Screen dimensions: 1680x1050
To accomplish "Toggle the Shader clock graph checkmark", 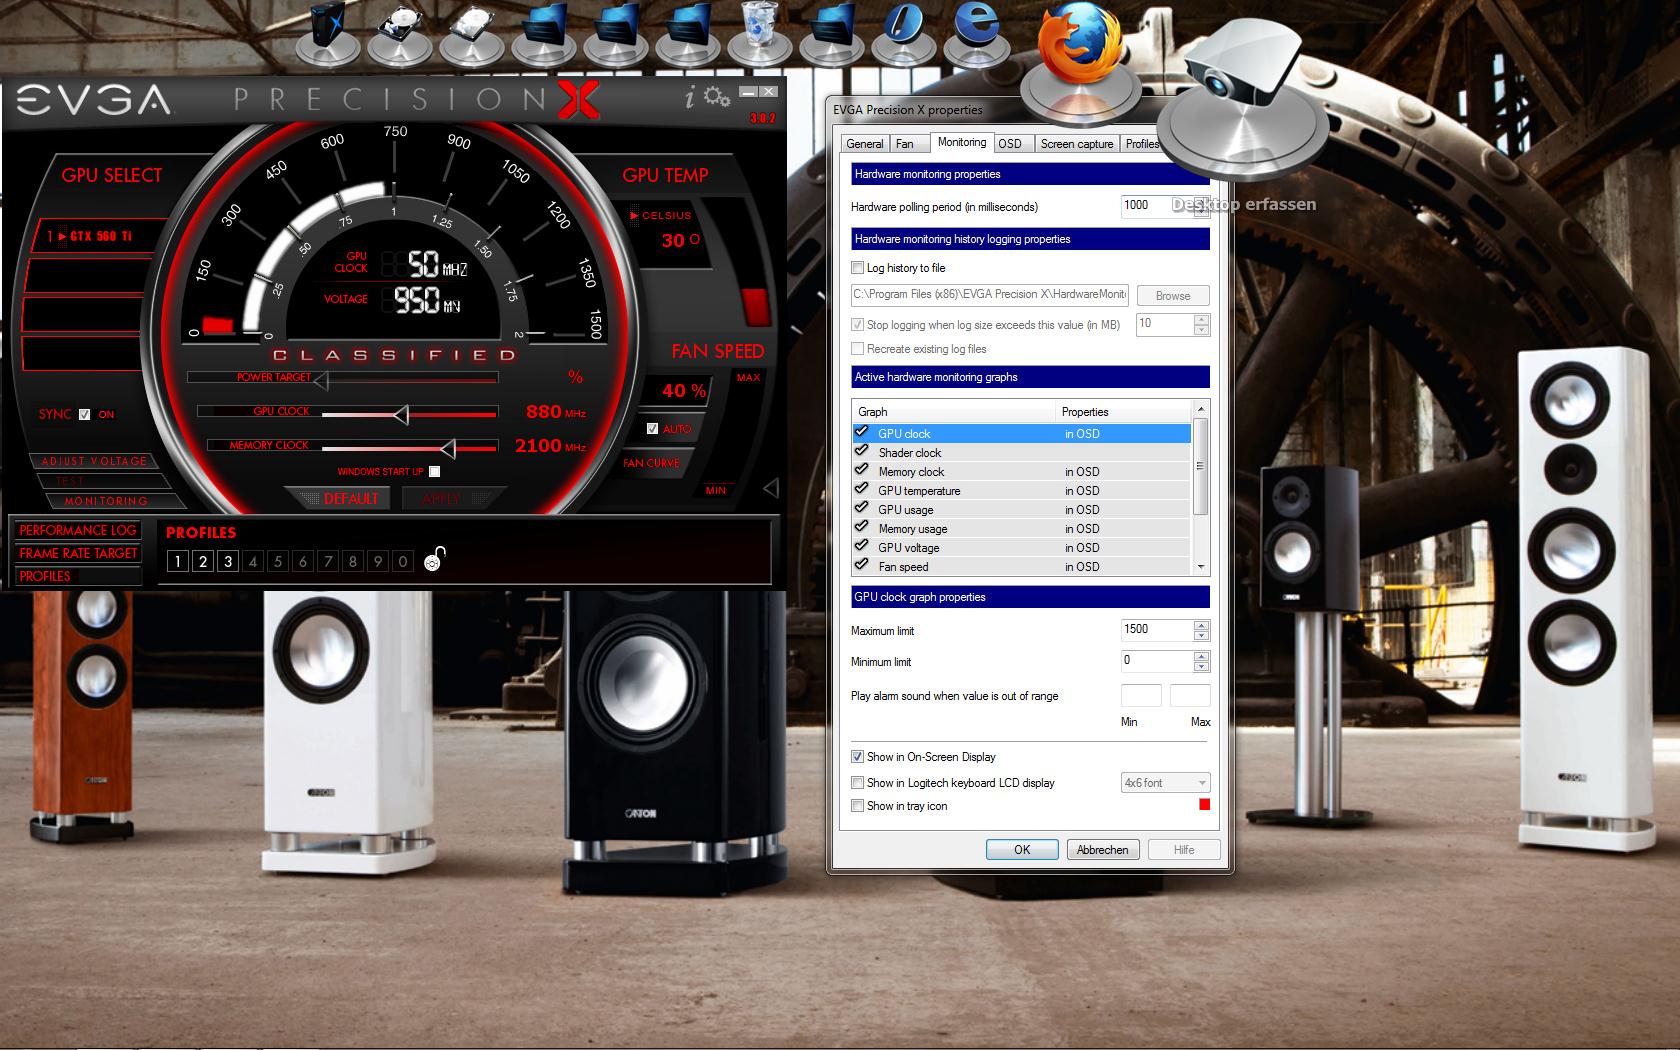I will 861,452.
